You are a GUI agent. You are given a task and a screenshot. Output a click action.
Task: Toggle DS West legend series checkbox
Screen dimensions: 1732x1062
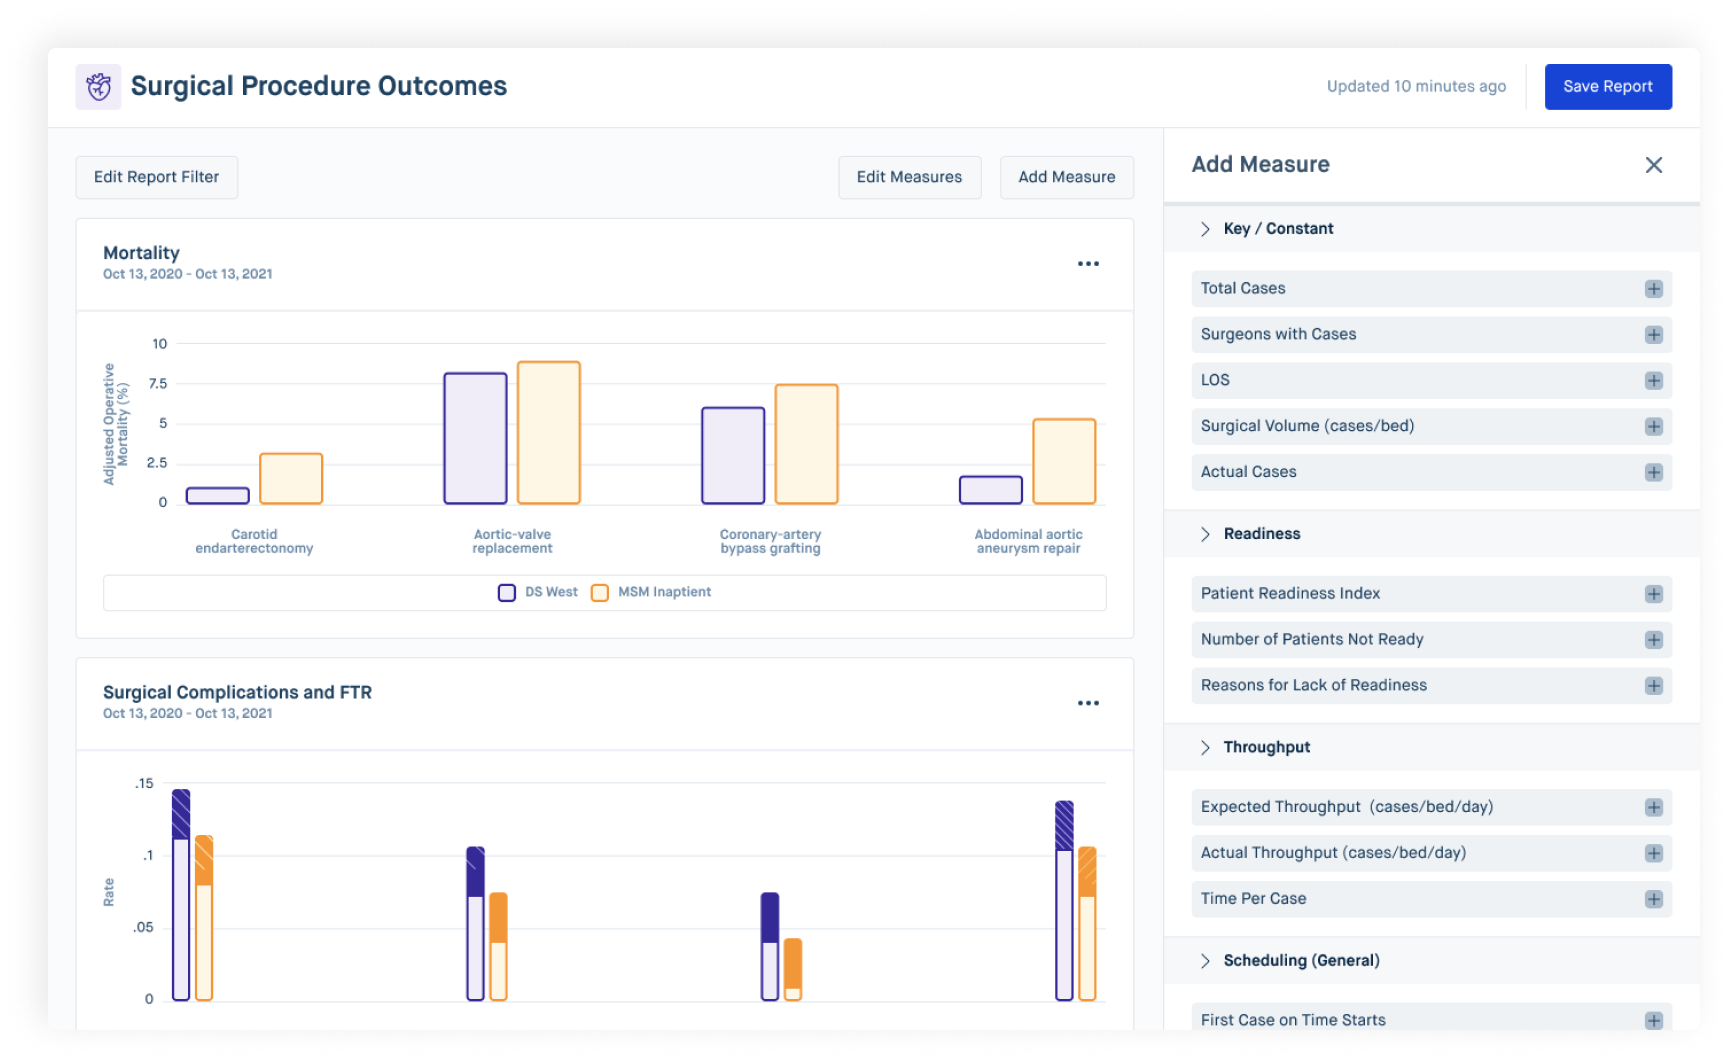[507, 593]
